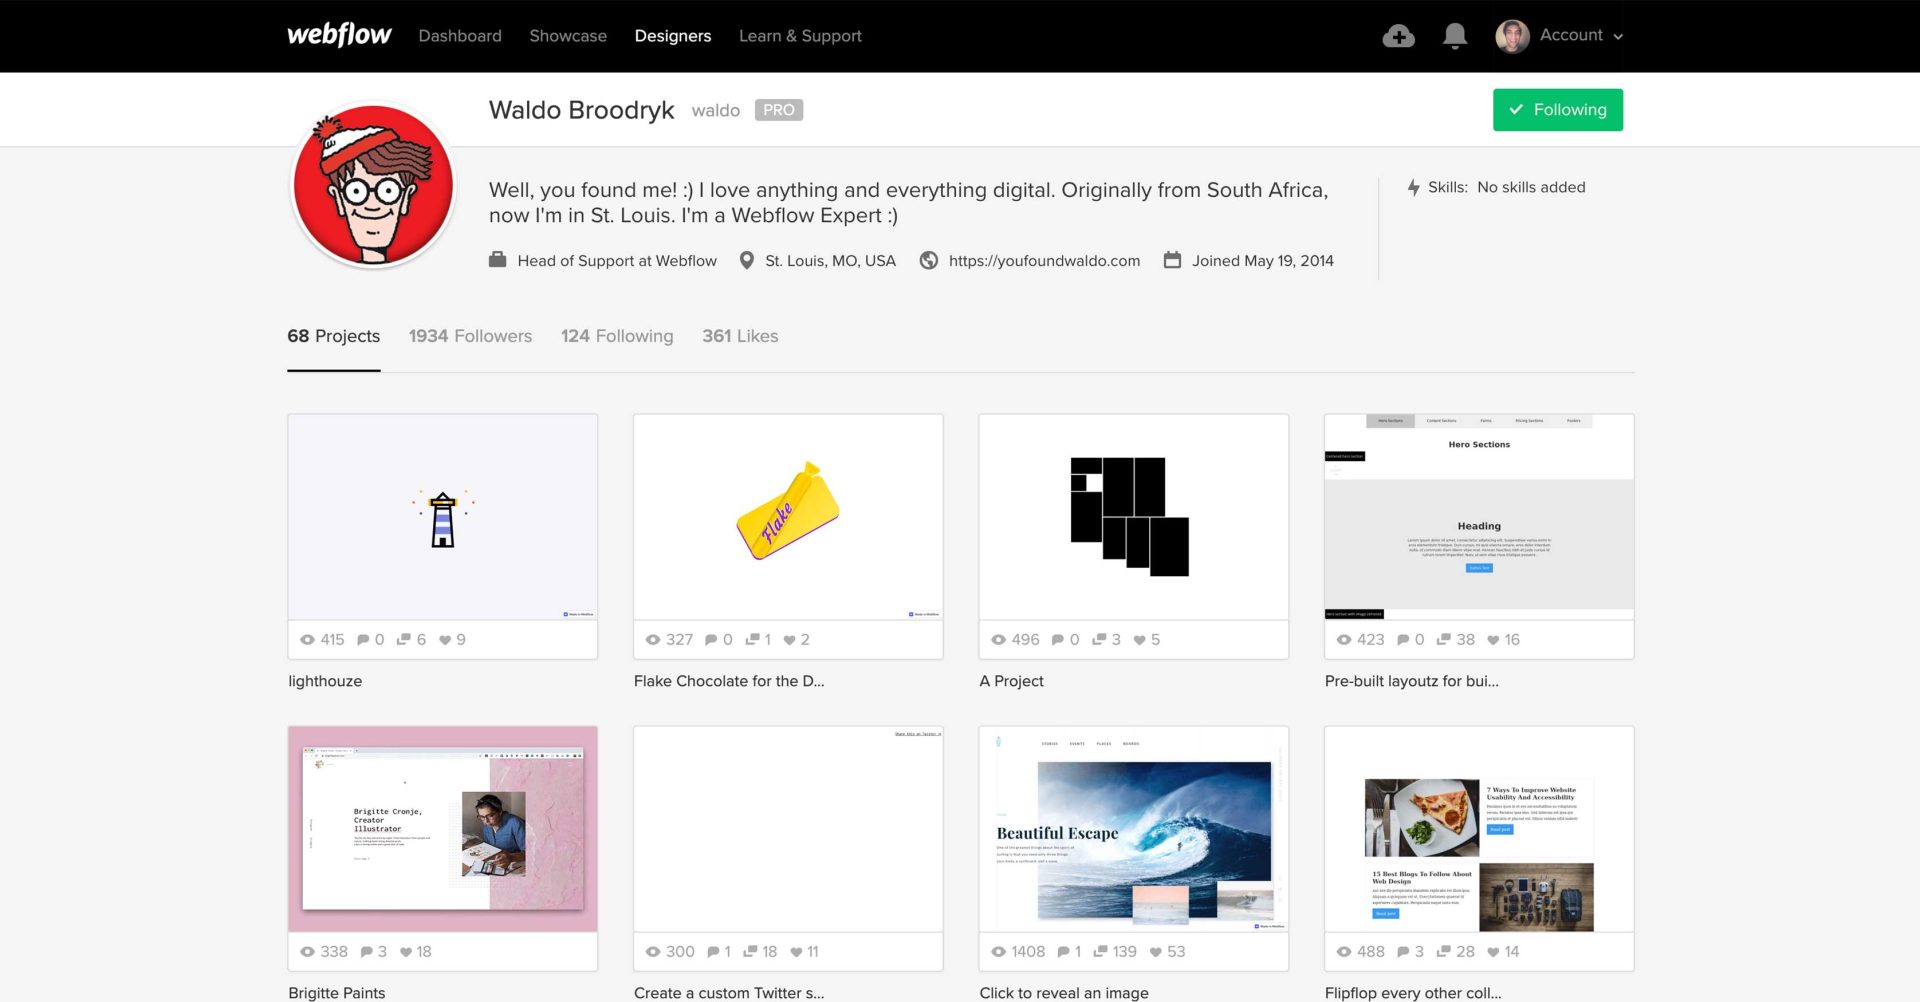Go to Showcase in top navigation
Screen dimensions: 1920x1002
pos(567,36)
